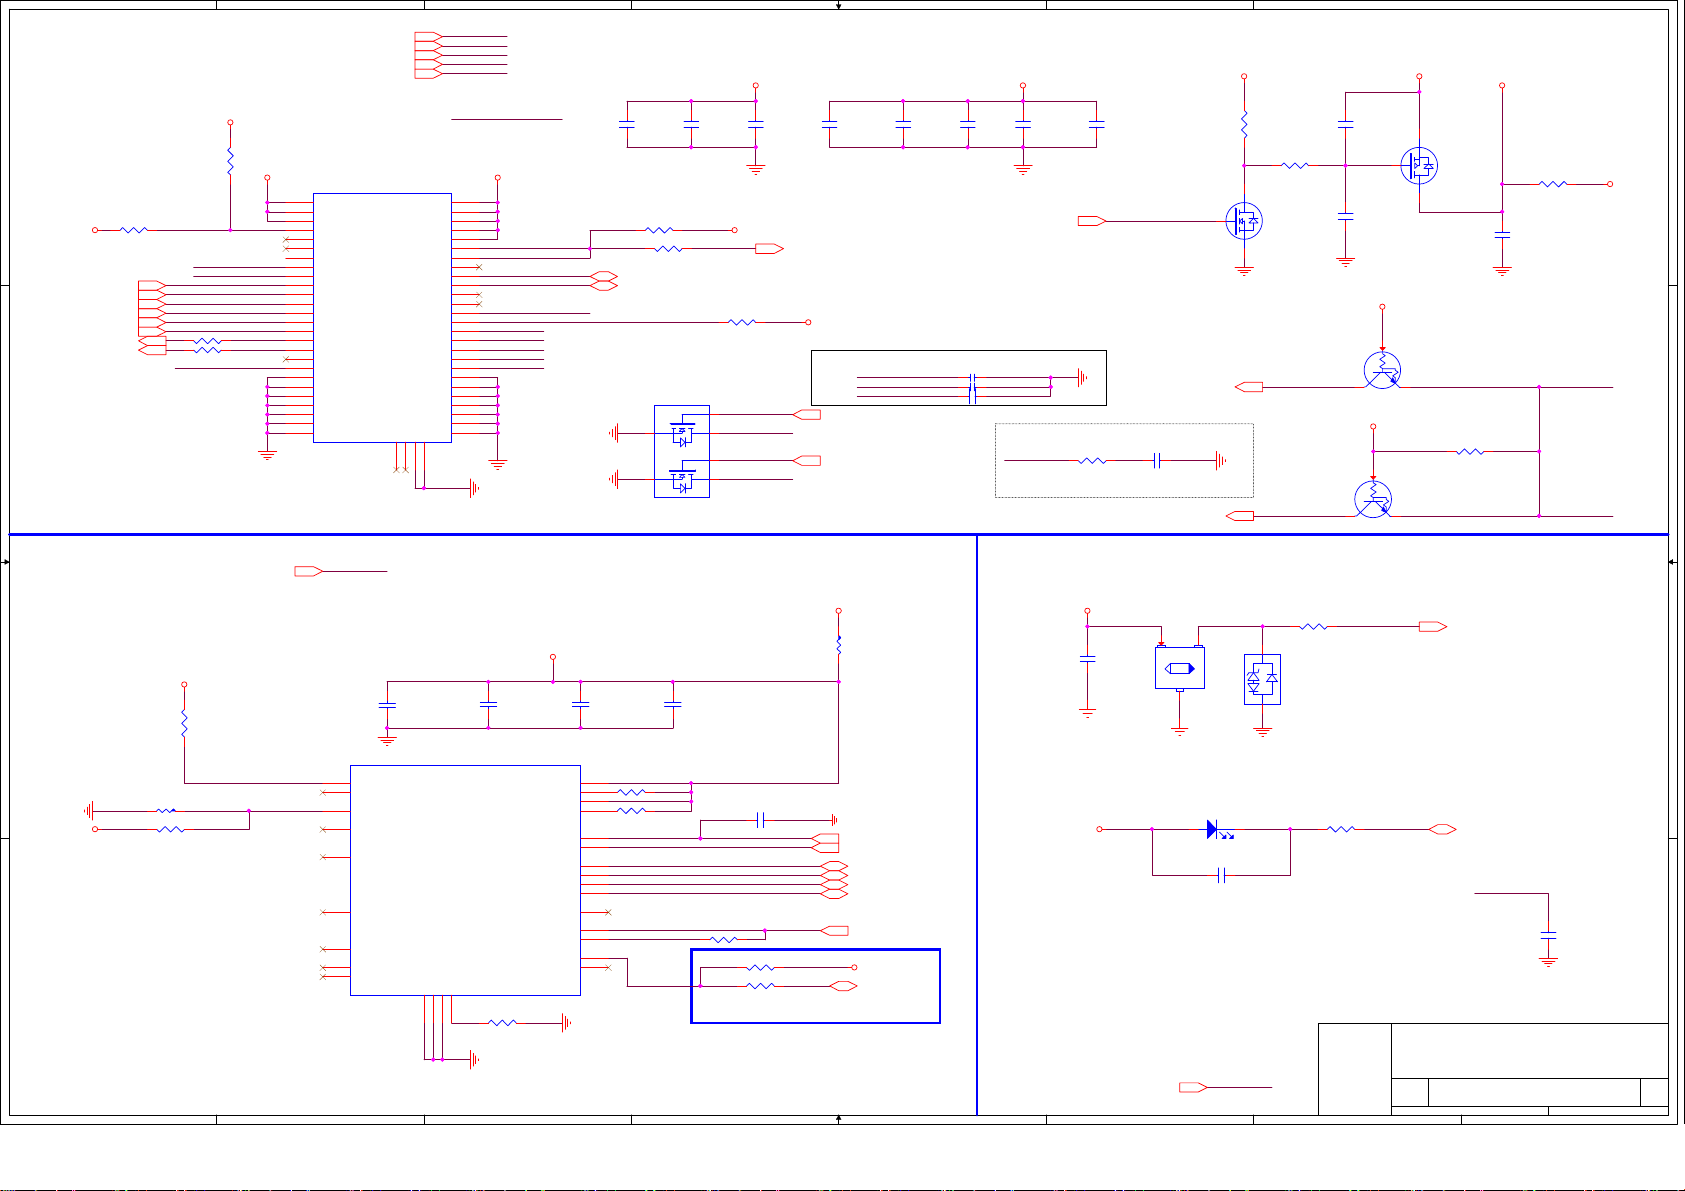Select the bidirectional port at the LED line end
Screen dimensions: 1685x1191
tap(1442, 829)
